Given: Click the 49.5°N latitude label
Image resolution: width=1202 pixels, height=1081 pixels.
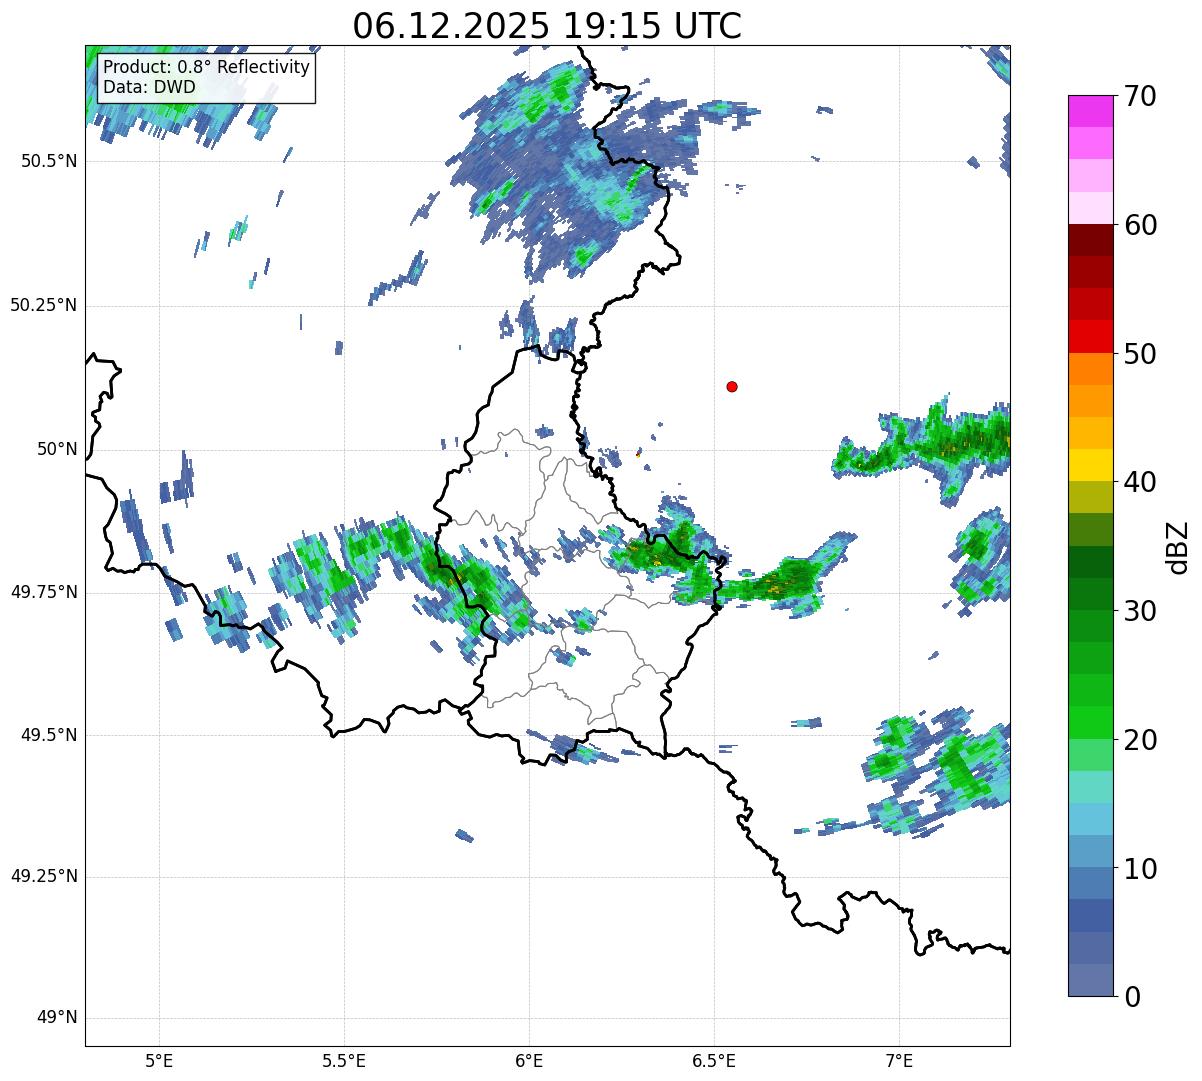Looking at the screenshot, I should (x=49, y=735).
